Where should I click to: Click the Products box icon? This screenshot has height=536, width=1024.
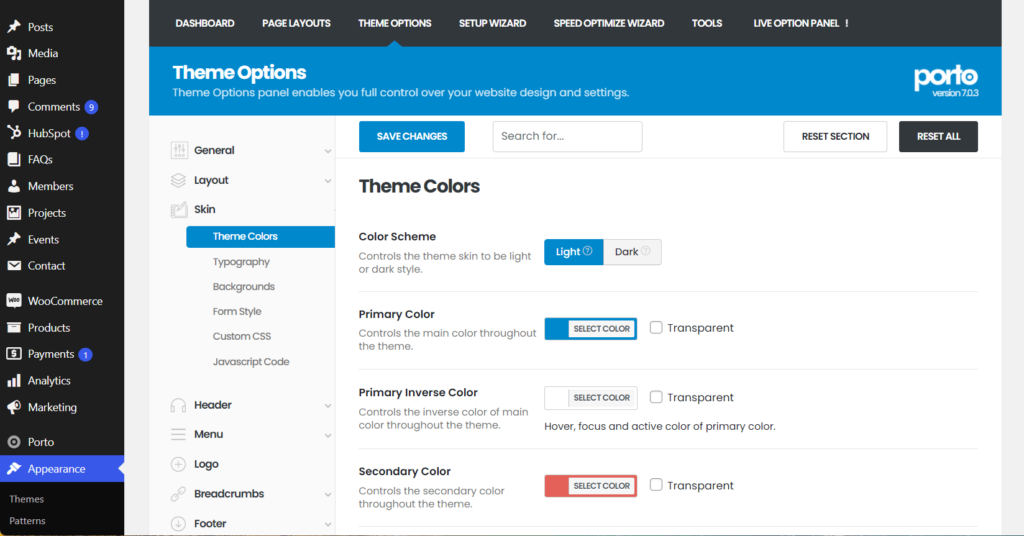coord(14,328)
